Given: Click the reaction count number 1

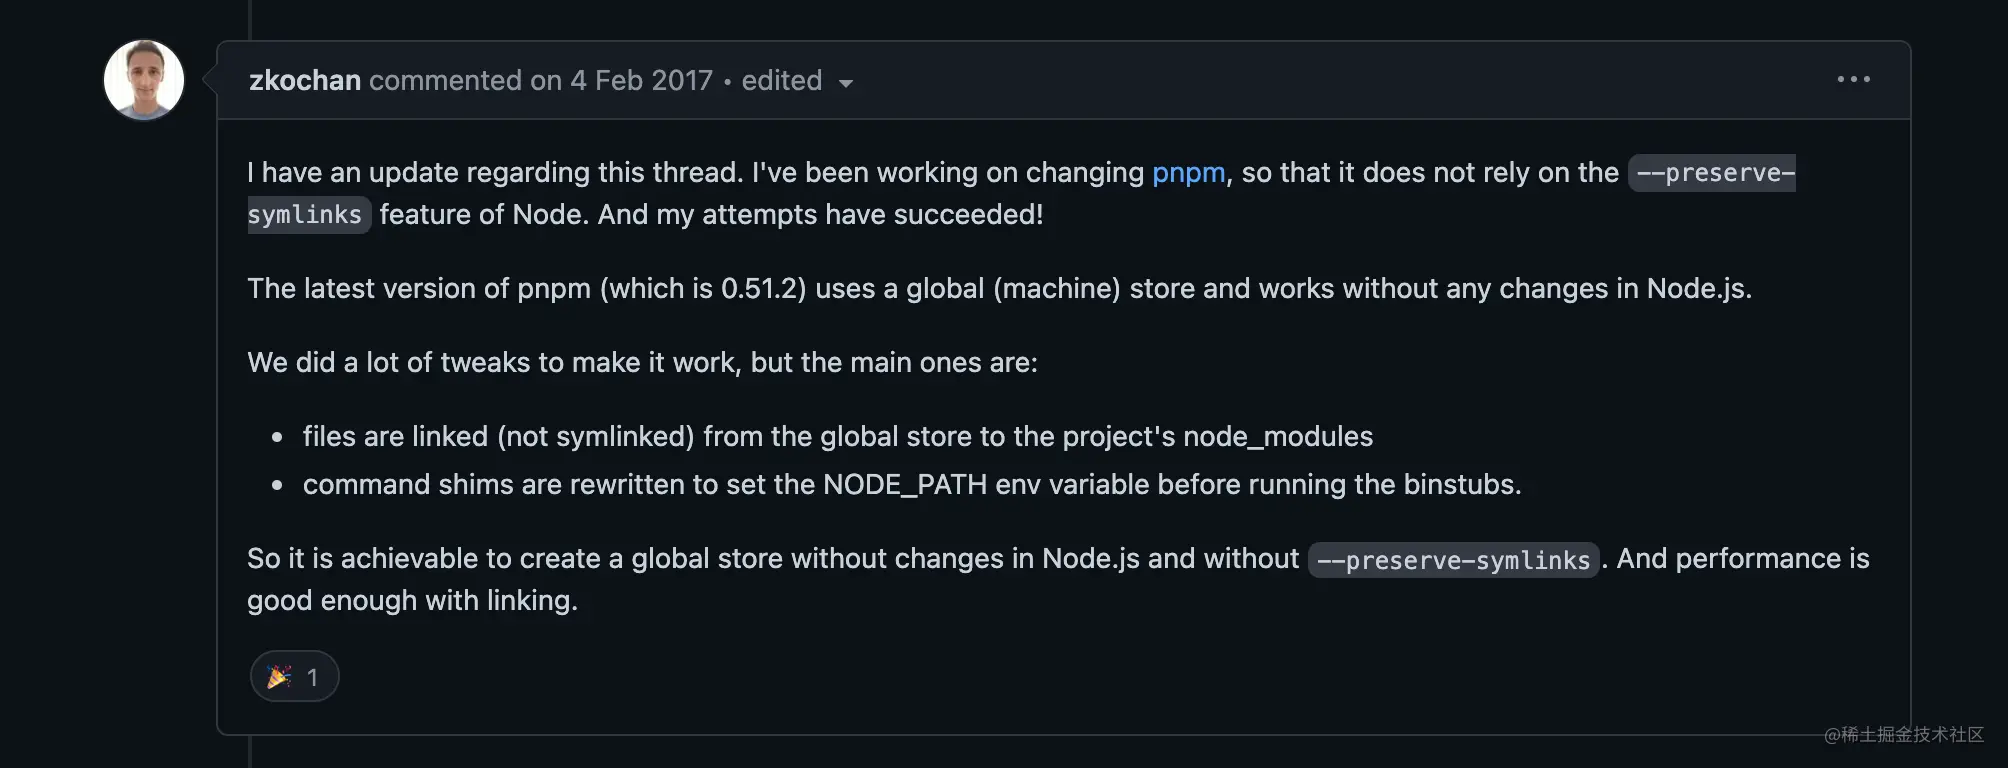Looking at the screenshot, I should tap(312, 678).
